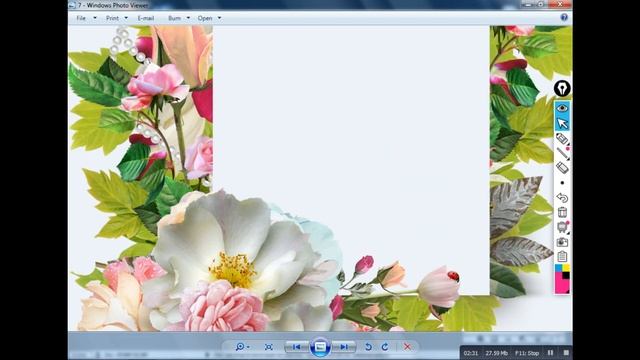Click the clipboard icon in the pen toolbar

(562, 256)
